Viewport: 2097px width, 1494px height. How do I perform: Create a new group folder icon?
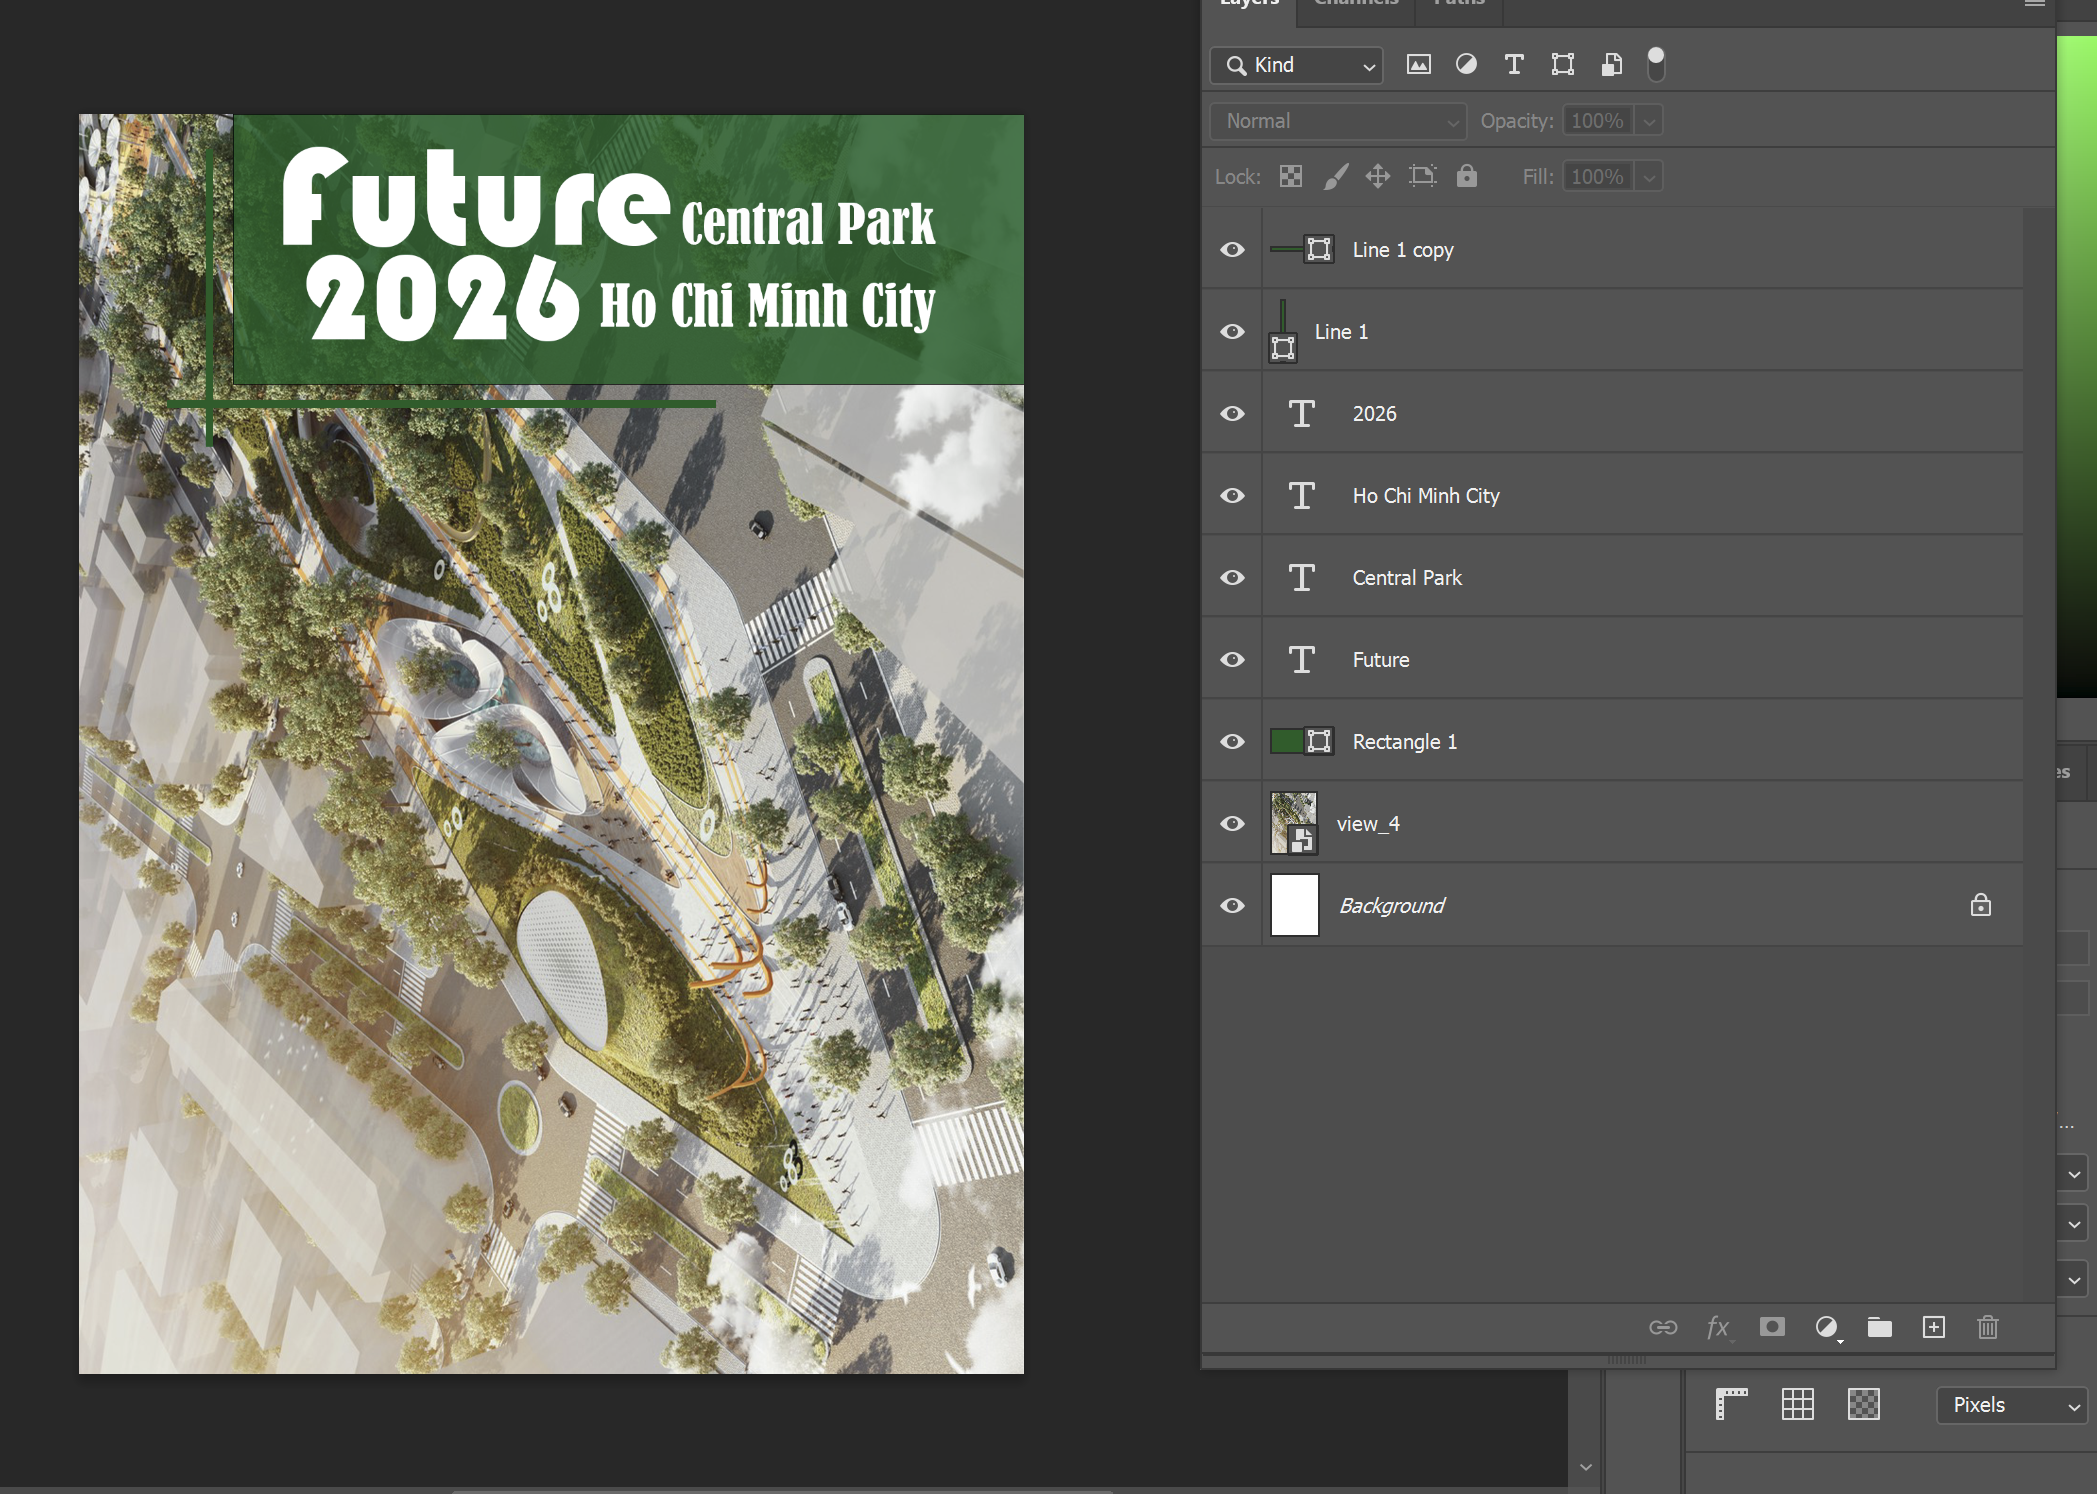tap(1879, 1327)
